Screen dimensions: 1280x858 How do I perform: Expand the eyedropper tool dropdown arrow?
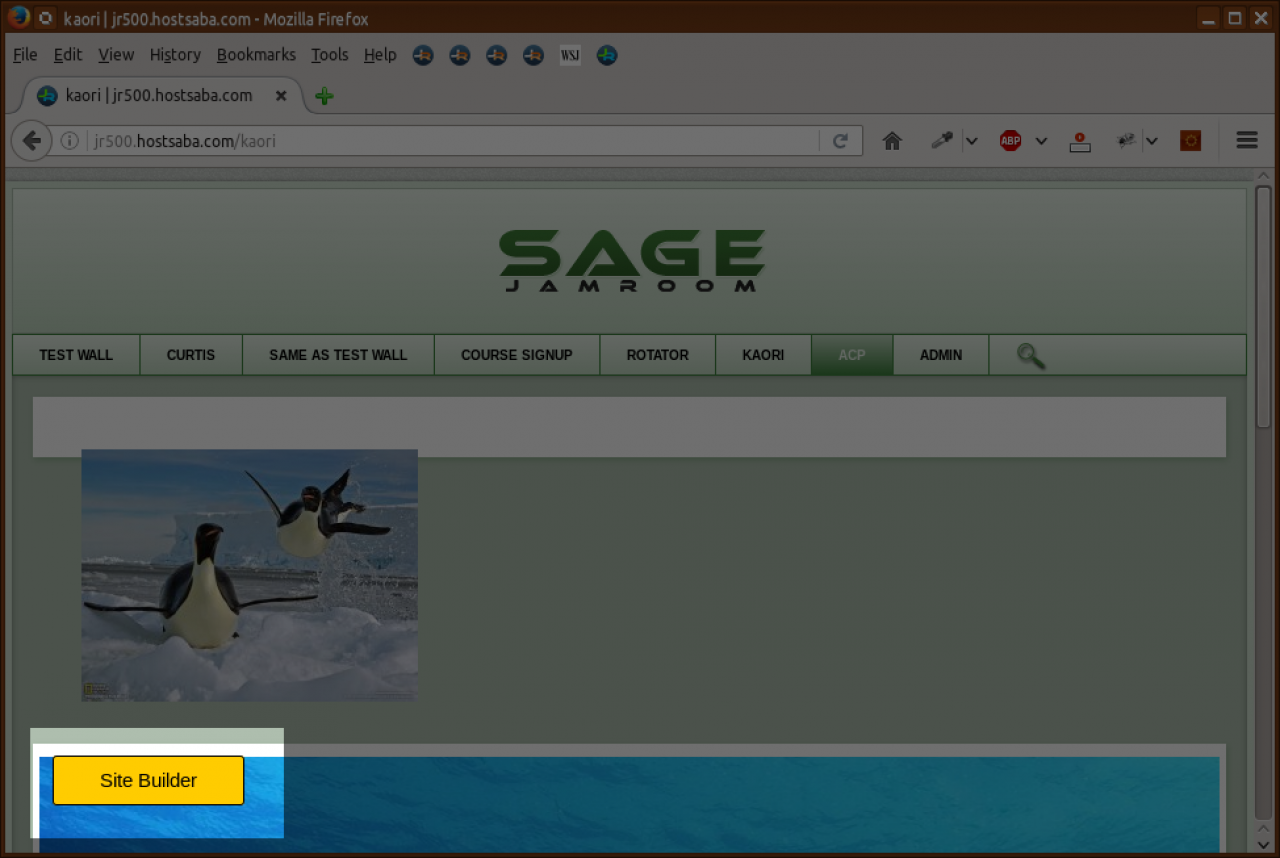[971, 141]
